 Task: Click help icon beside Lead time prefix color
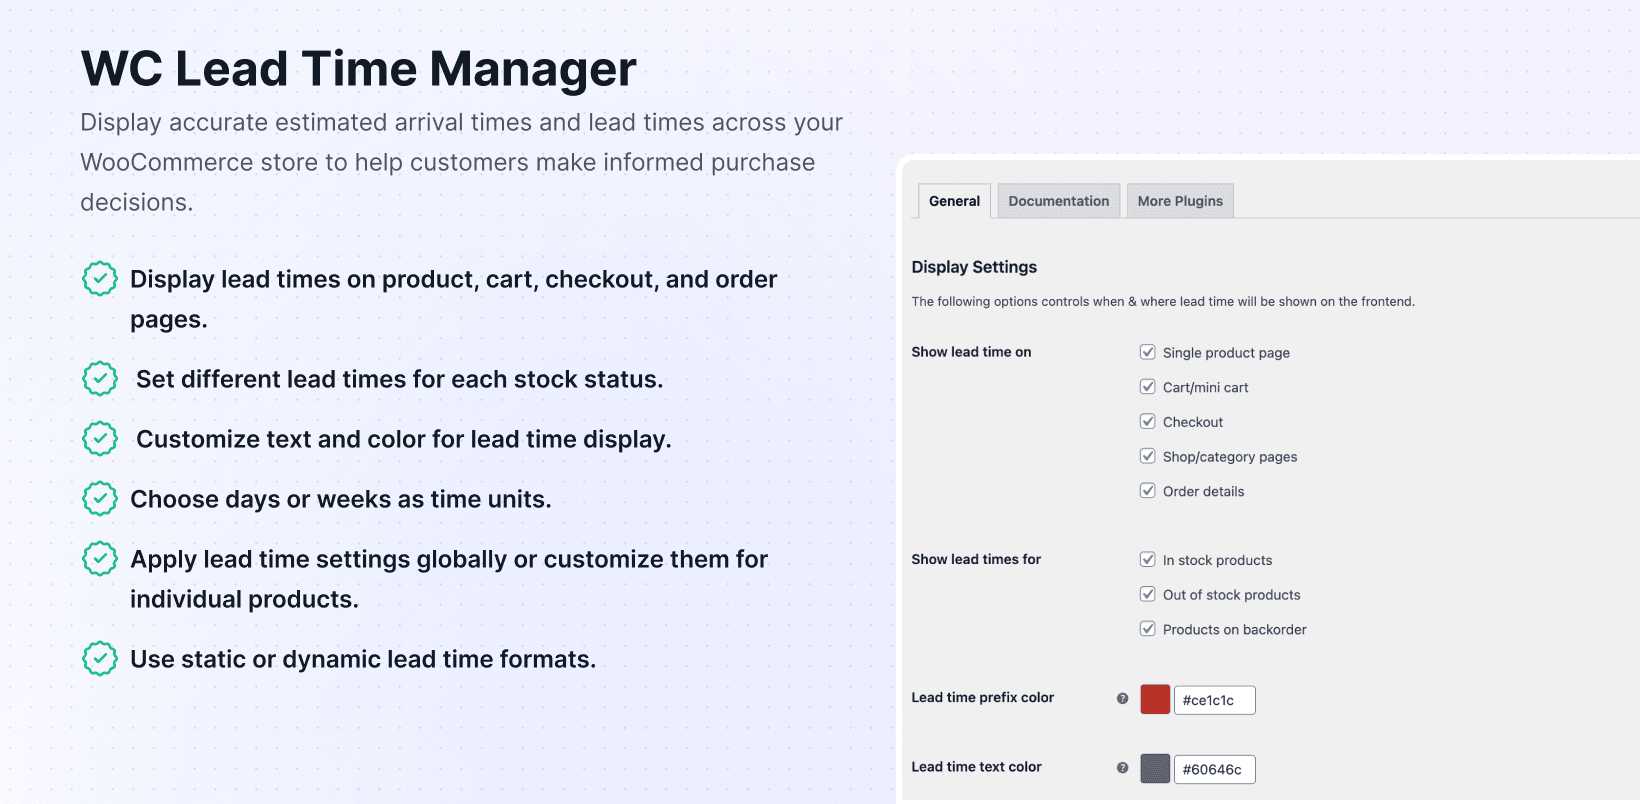click(x=1122, y=699)
